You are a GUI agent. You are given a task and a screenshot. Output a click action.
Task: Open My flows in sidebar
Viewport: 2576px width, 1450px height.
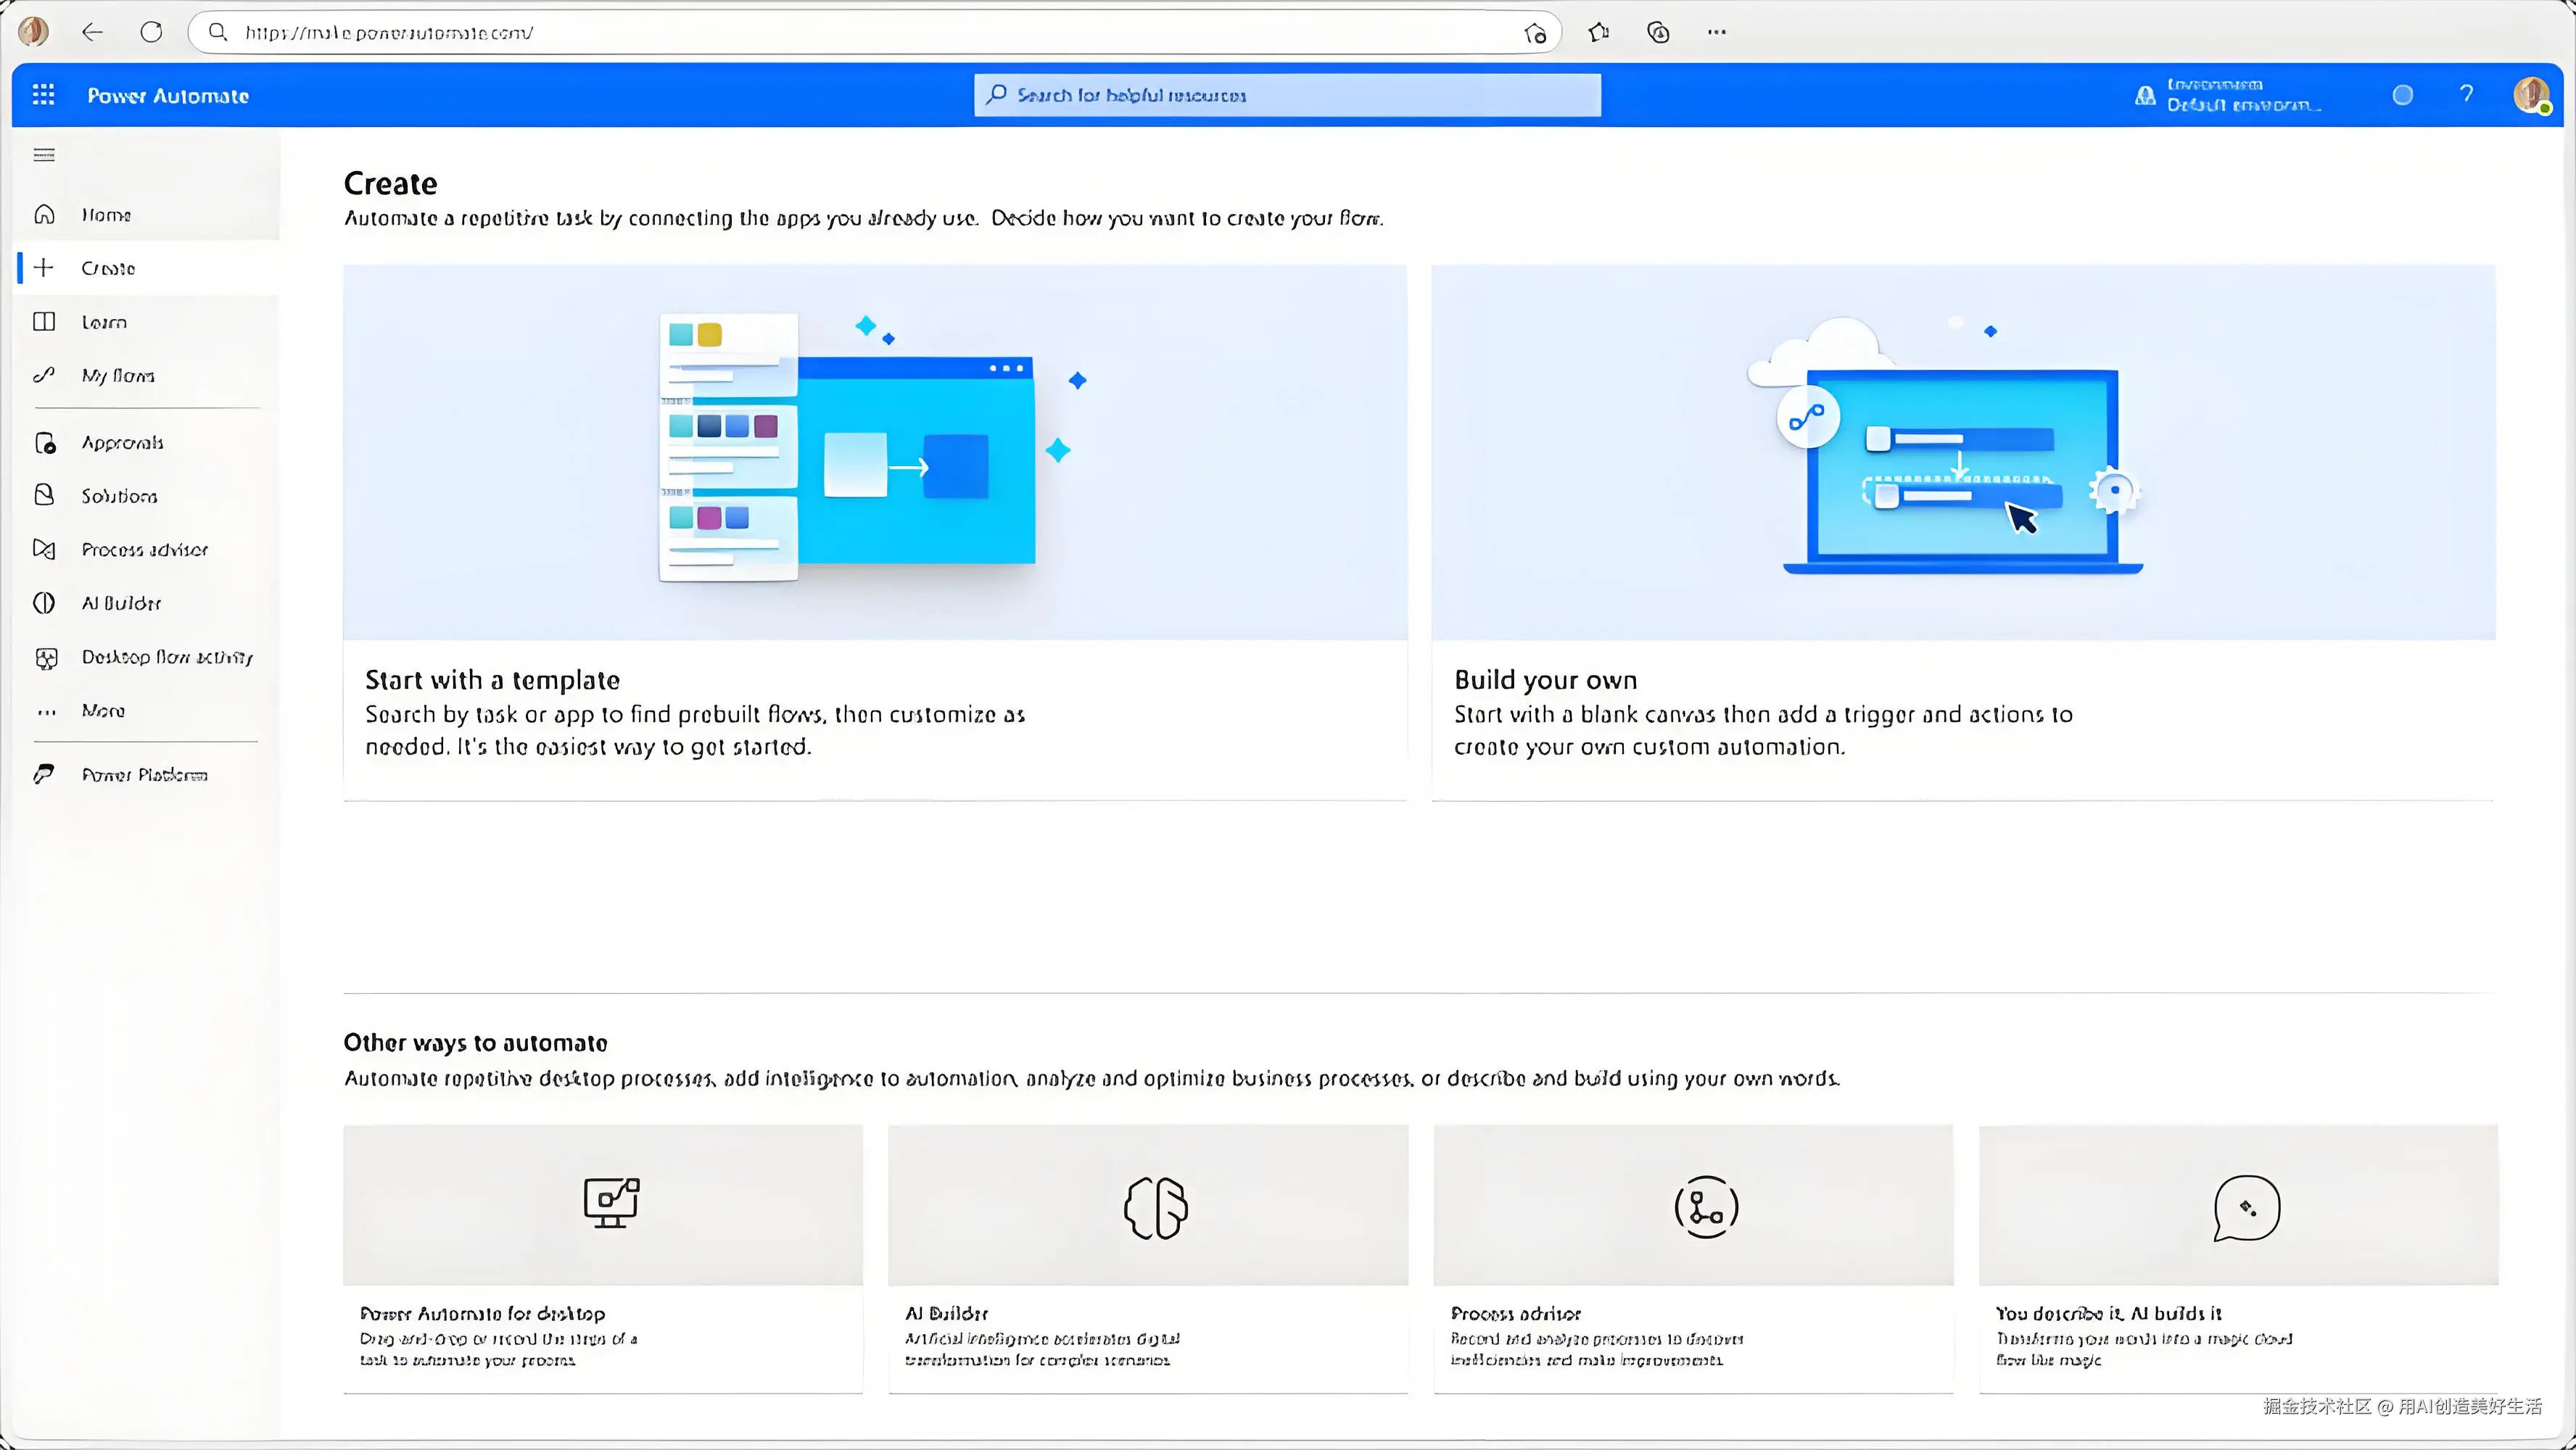coord(117,376)
